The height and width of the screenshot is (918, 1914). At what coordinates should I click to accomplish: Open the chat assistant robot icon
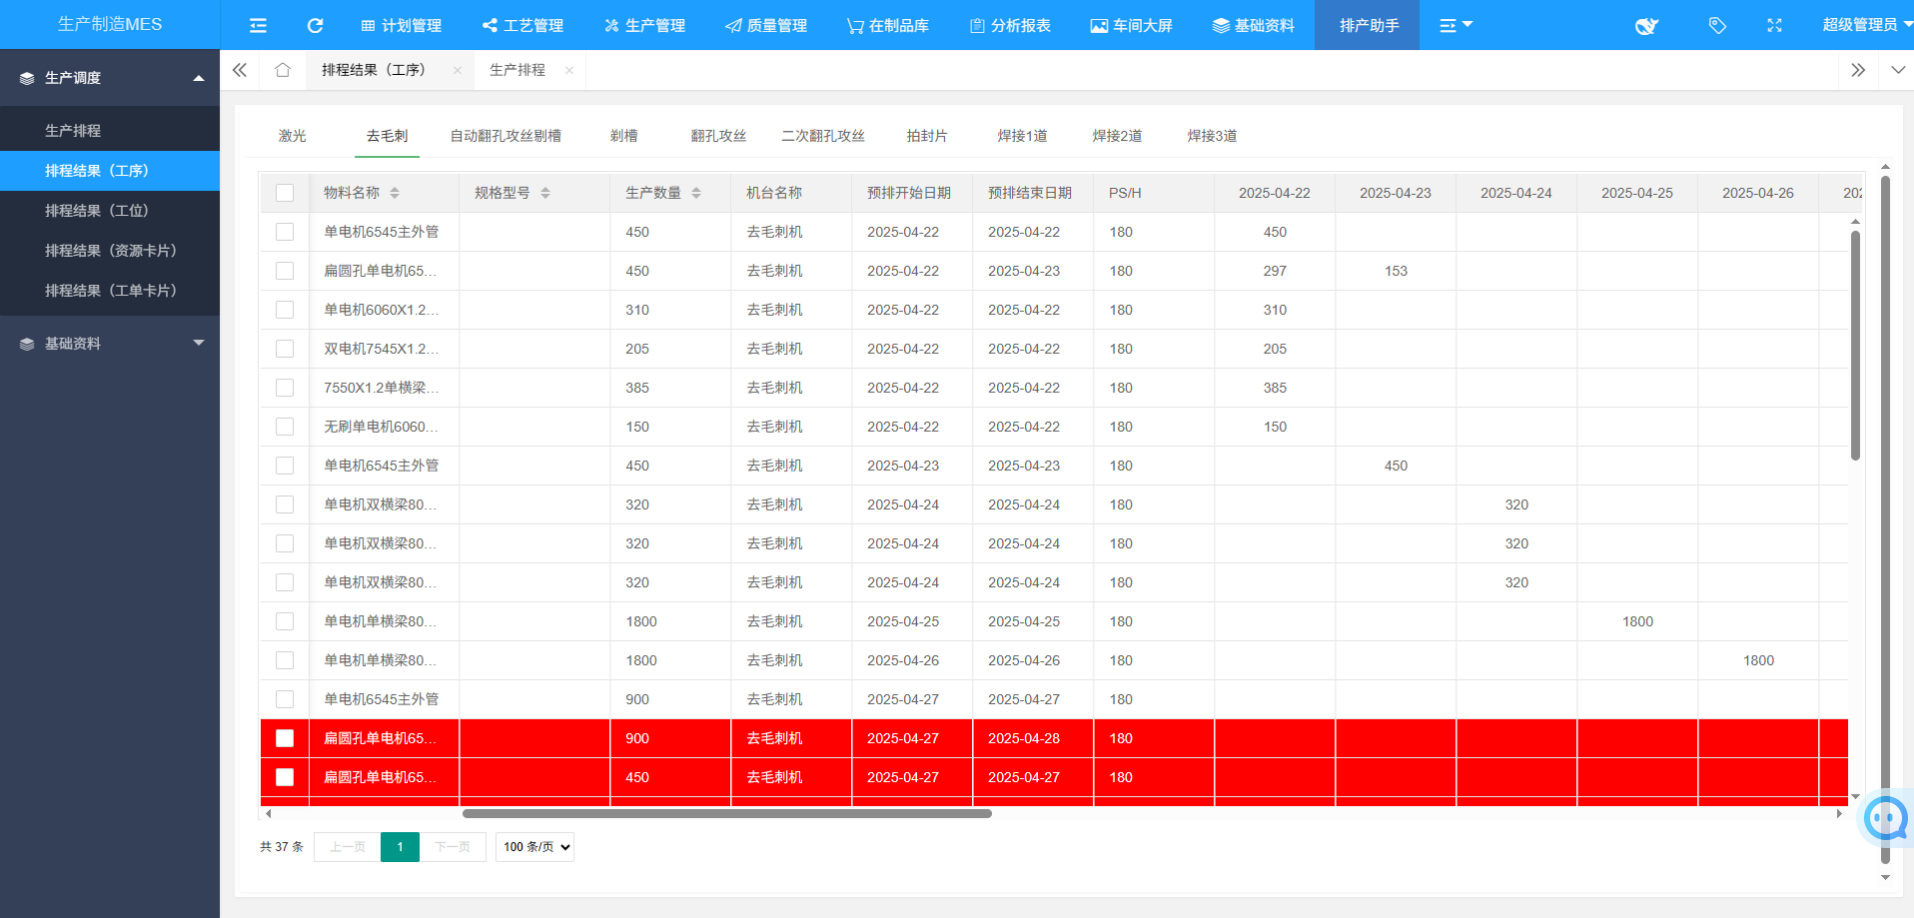coord(1886,819)
